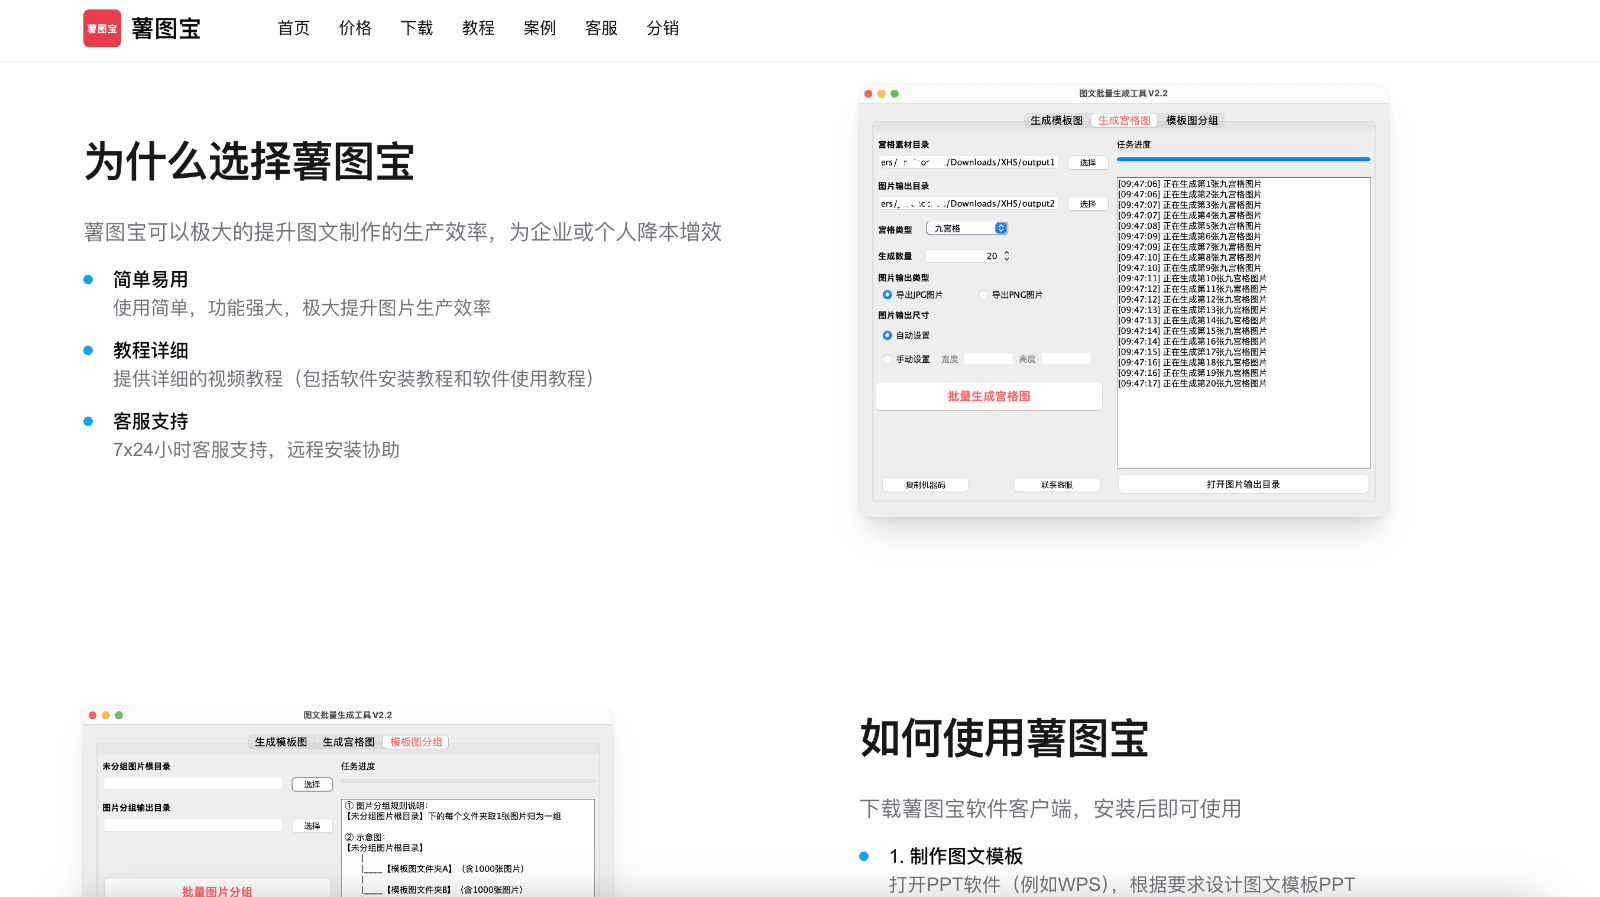
Task: Click 选择 button beside 未分组图片根目录 field
Action: click(312, 784)
